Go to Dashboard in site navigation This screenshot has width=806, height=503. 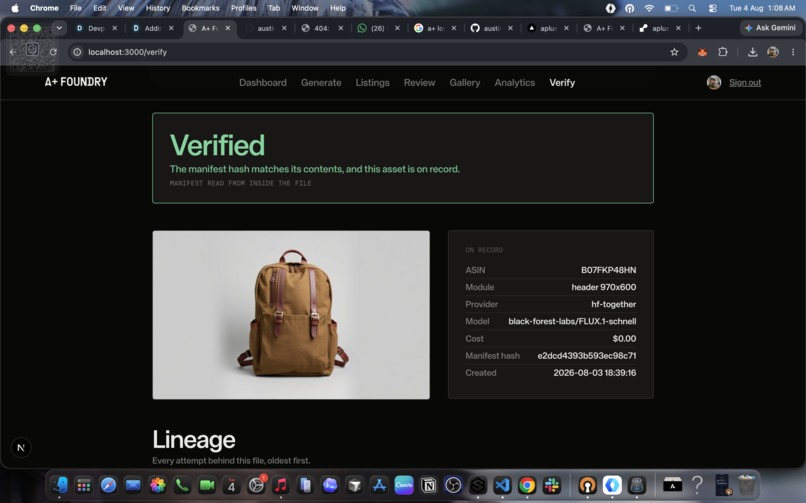[263, 83]
